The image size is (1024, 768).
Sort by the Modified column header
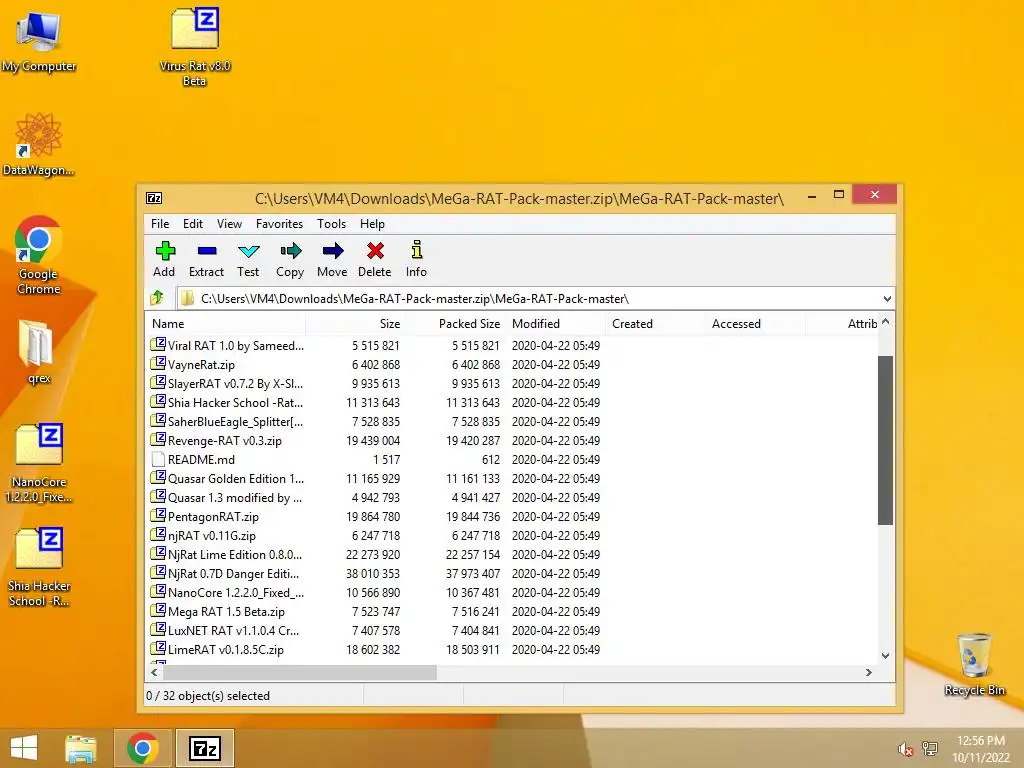[x=555, y=323]
